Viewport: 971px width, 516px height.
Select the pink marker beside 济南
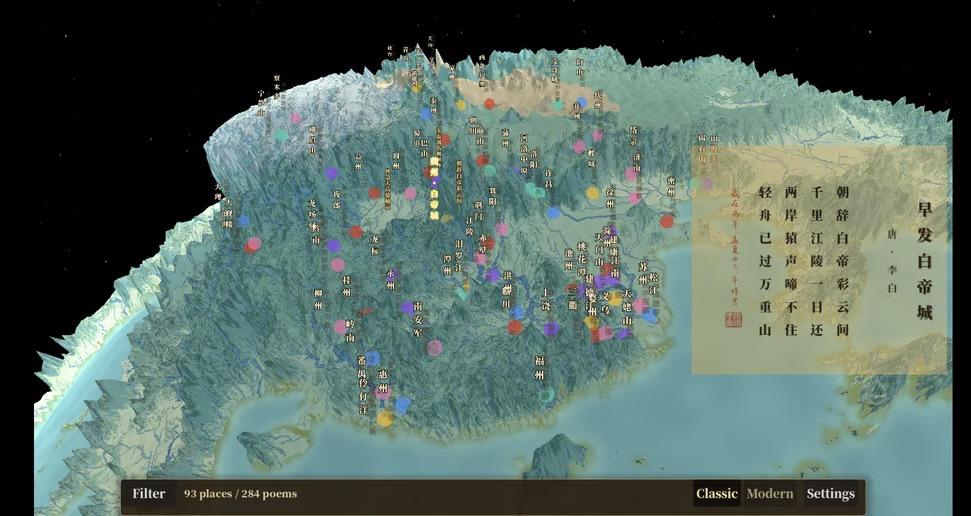pyautogui.click(x=631, y=174)
